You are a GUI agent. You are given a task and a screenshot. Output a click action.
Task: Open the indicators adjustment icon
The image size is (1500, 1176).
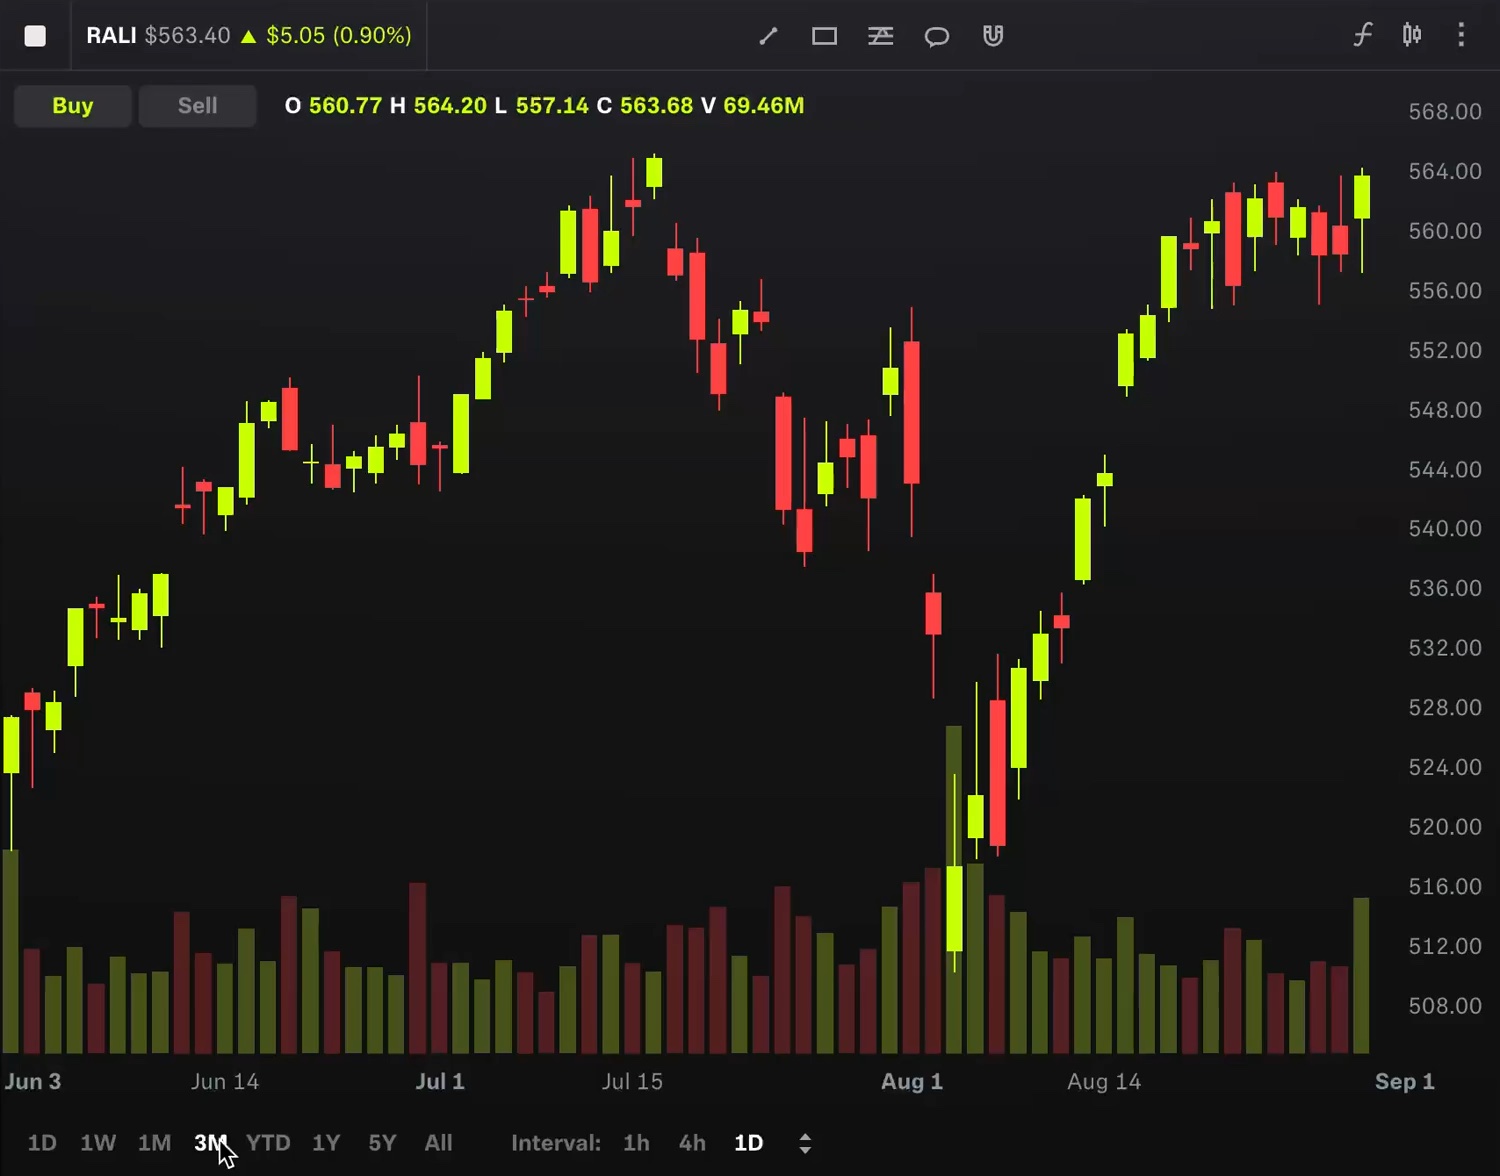coord(880,36)
